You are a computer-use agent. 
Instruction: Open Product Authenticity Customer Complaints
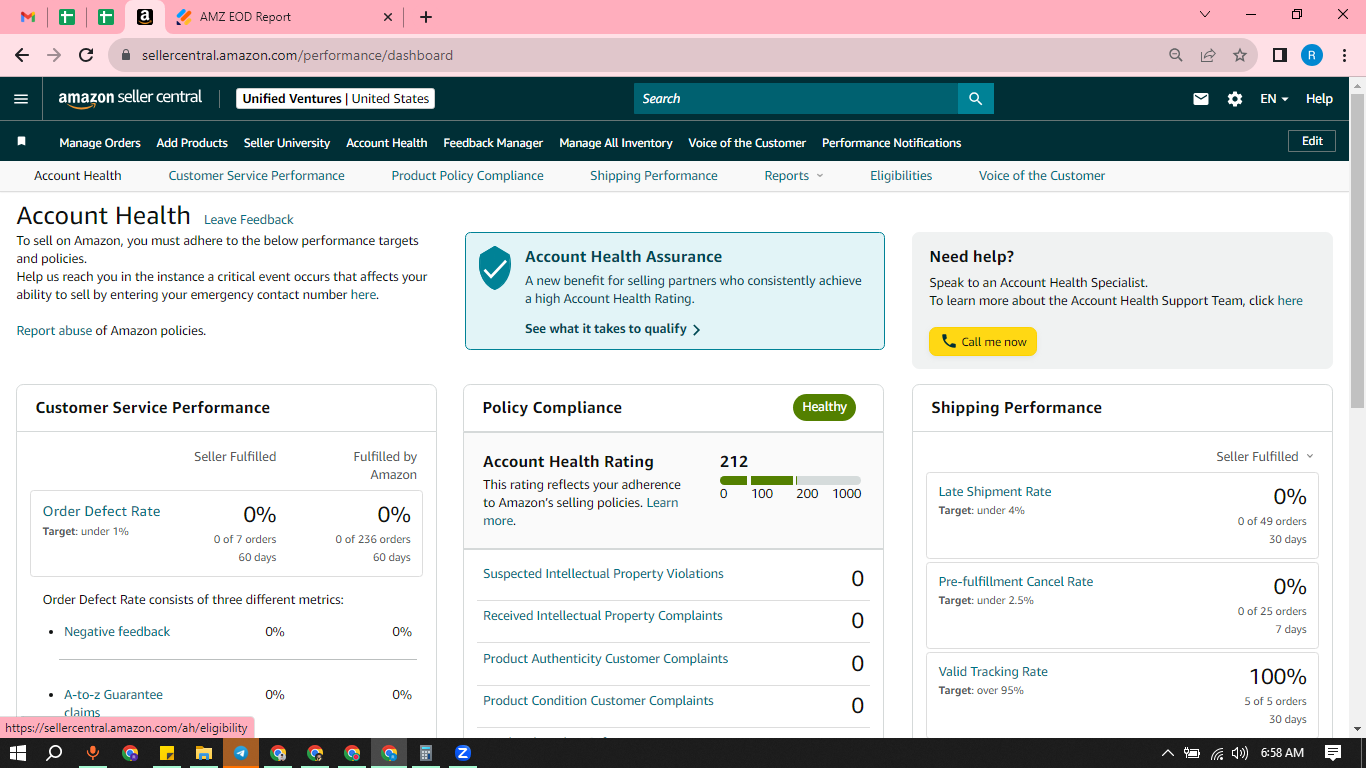(x=605, y=659)
